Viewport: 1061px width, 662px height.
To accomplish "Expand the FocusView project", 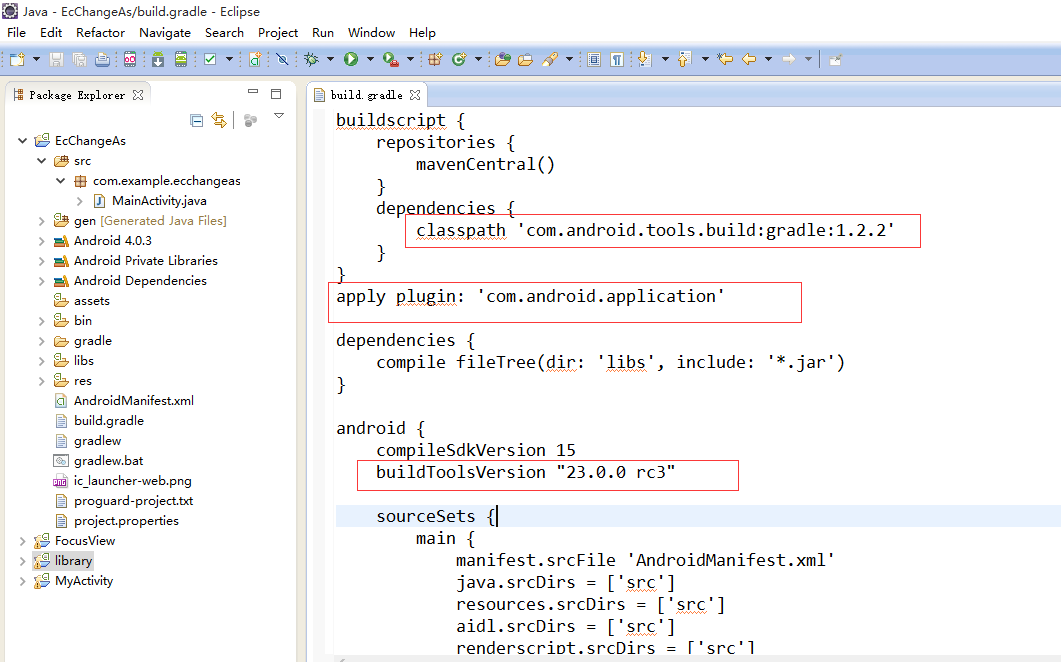I will click(22, 541).
